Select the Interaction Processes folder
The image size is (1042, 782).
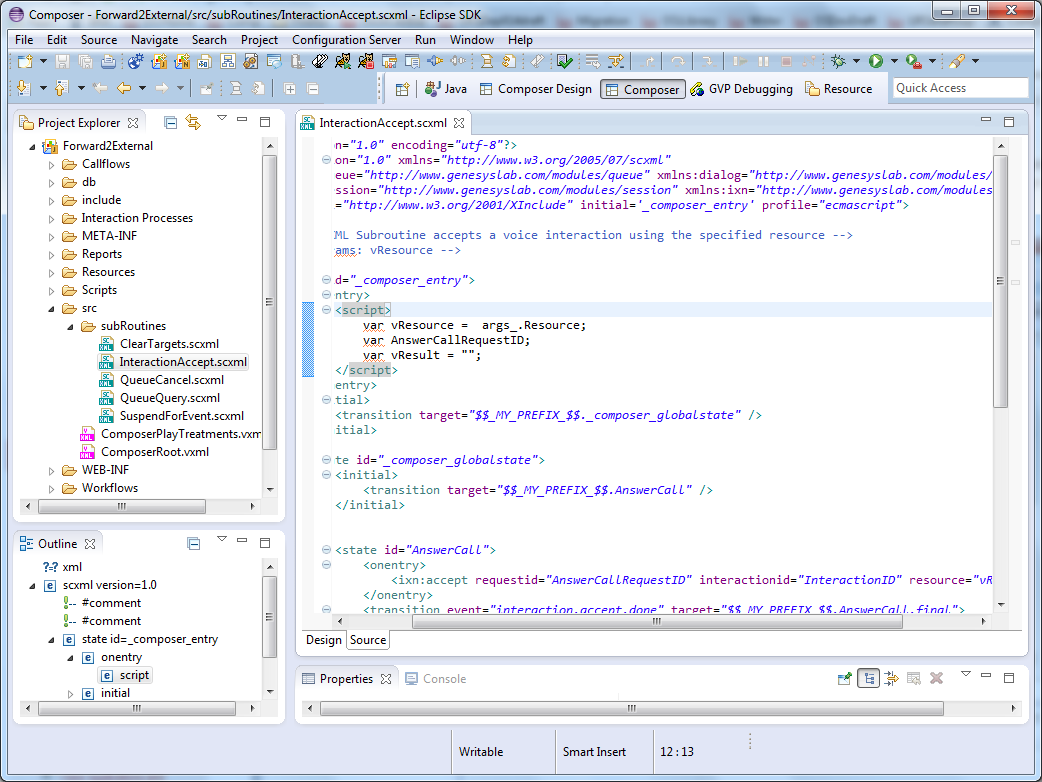click(x=137, y=218)
